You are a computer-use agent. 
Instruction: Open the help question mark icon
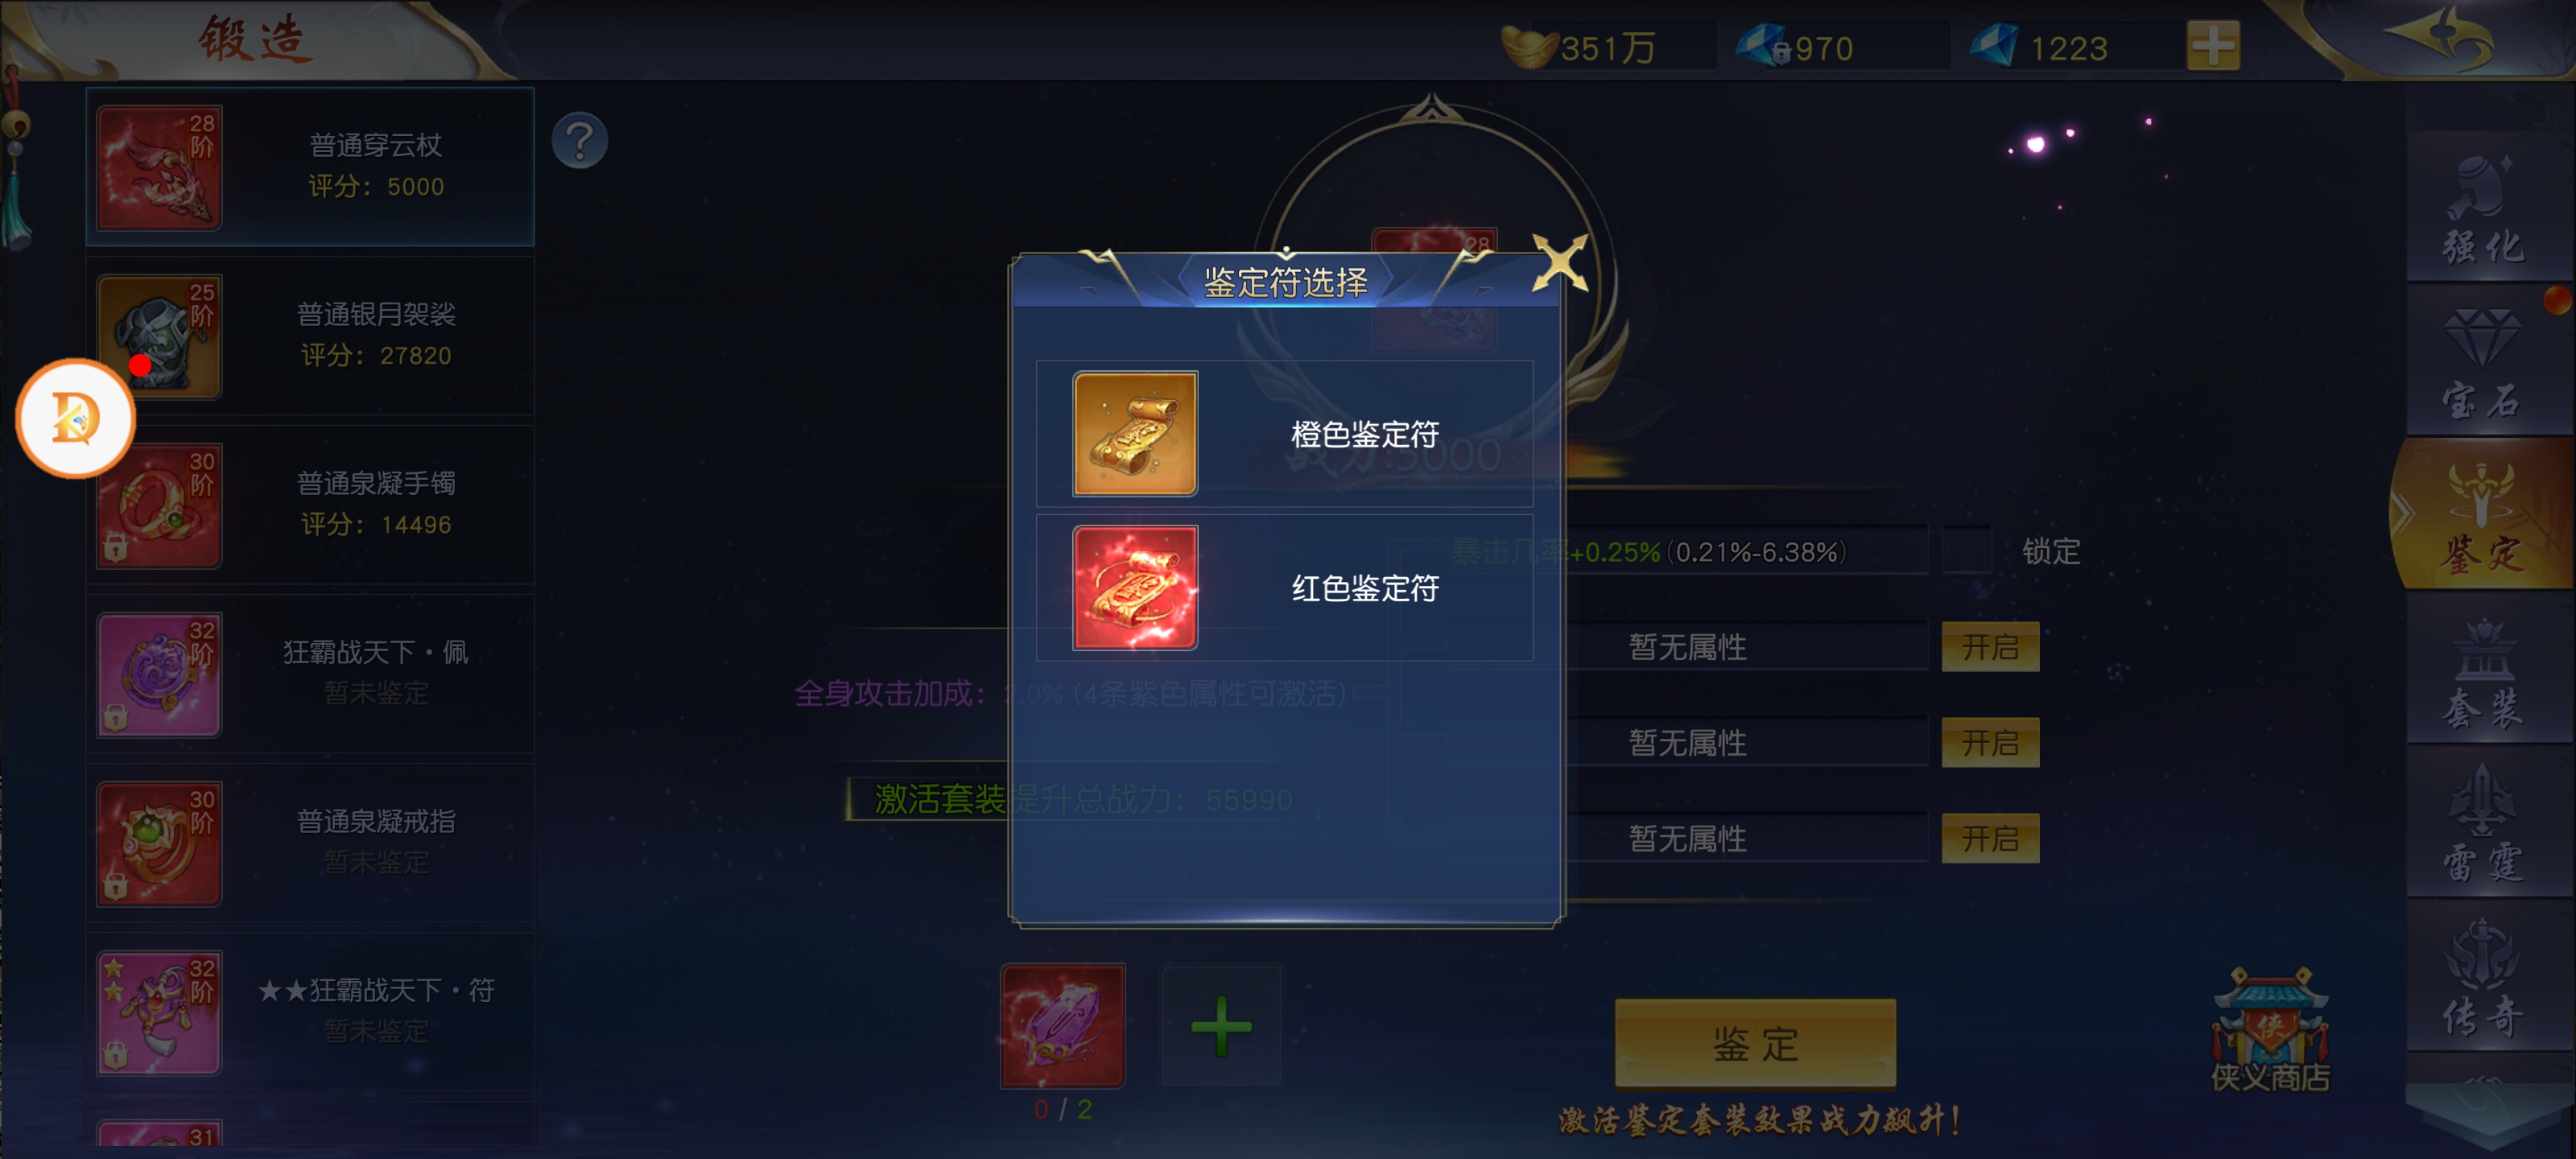pyautogui.click(x=579, y=140)
